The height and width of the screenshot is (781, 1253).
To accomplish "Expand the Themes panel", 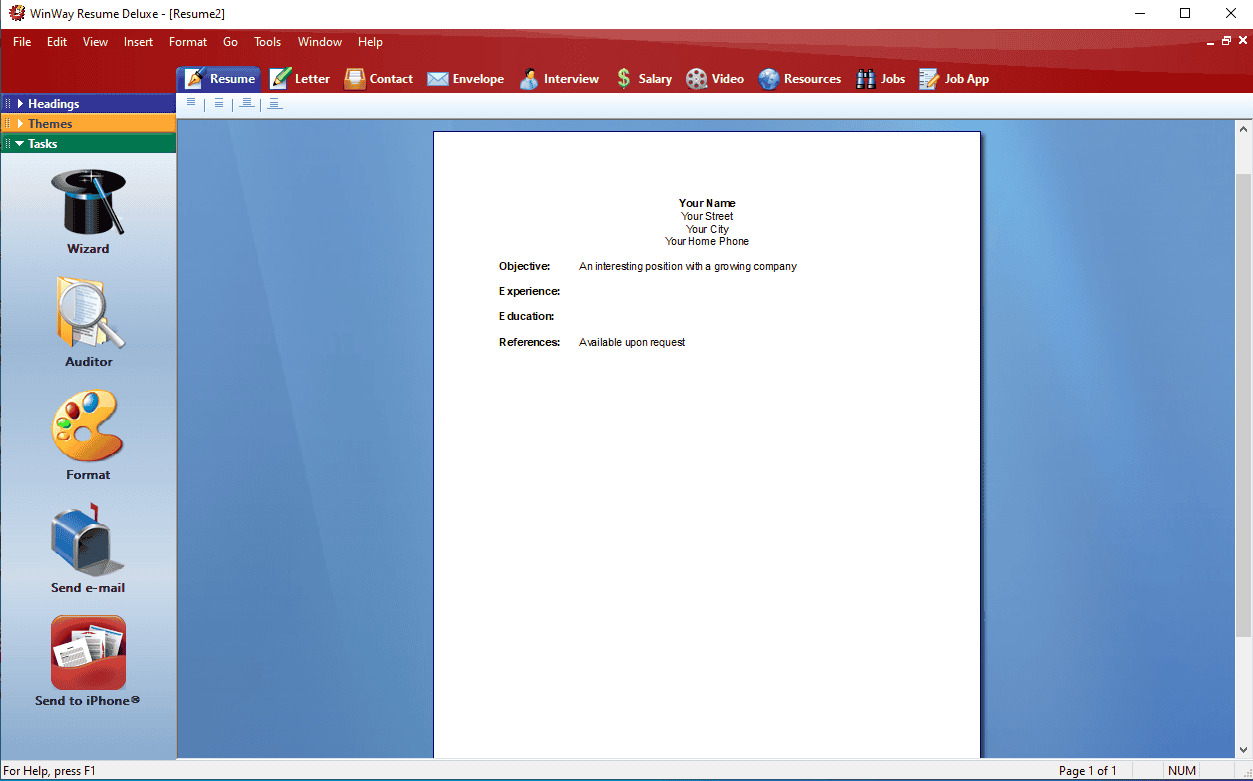I will click(x=88, y=123).
